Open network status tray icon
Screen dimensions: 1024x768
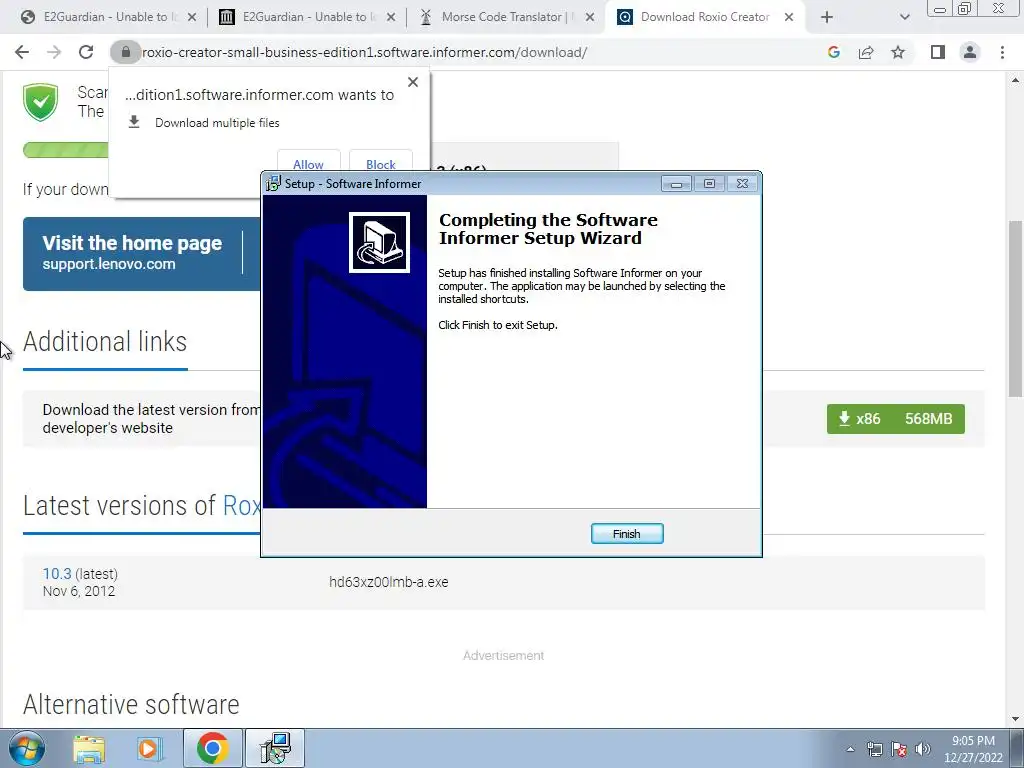pyautogui.click(x=874, y=749)
